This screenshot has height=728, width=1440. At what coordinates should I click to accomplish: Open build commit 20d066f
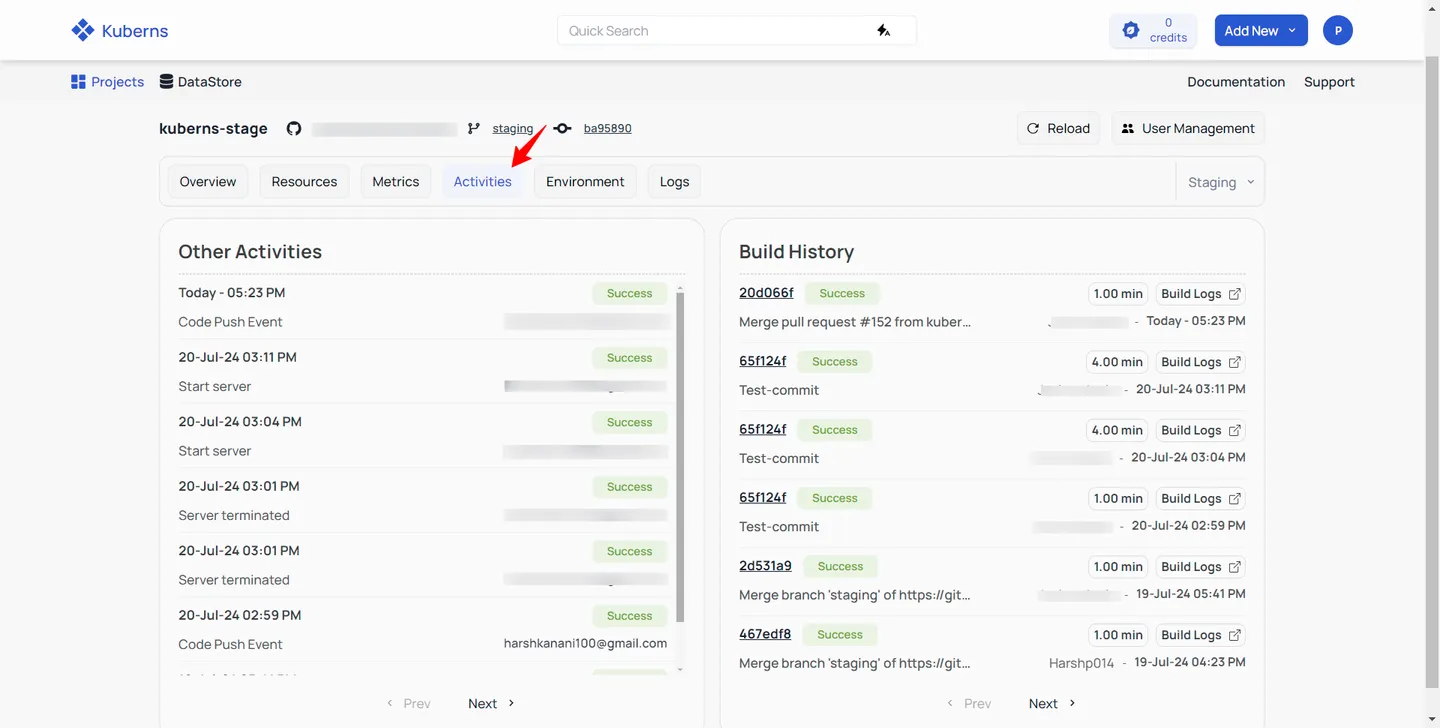(x=766, y=293)
